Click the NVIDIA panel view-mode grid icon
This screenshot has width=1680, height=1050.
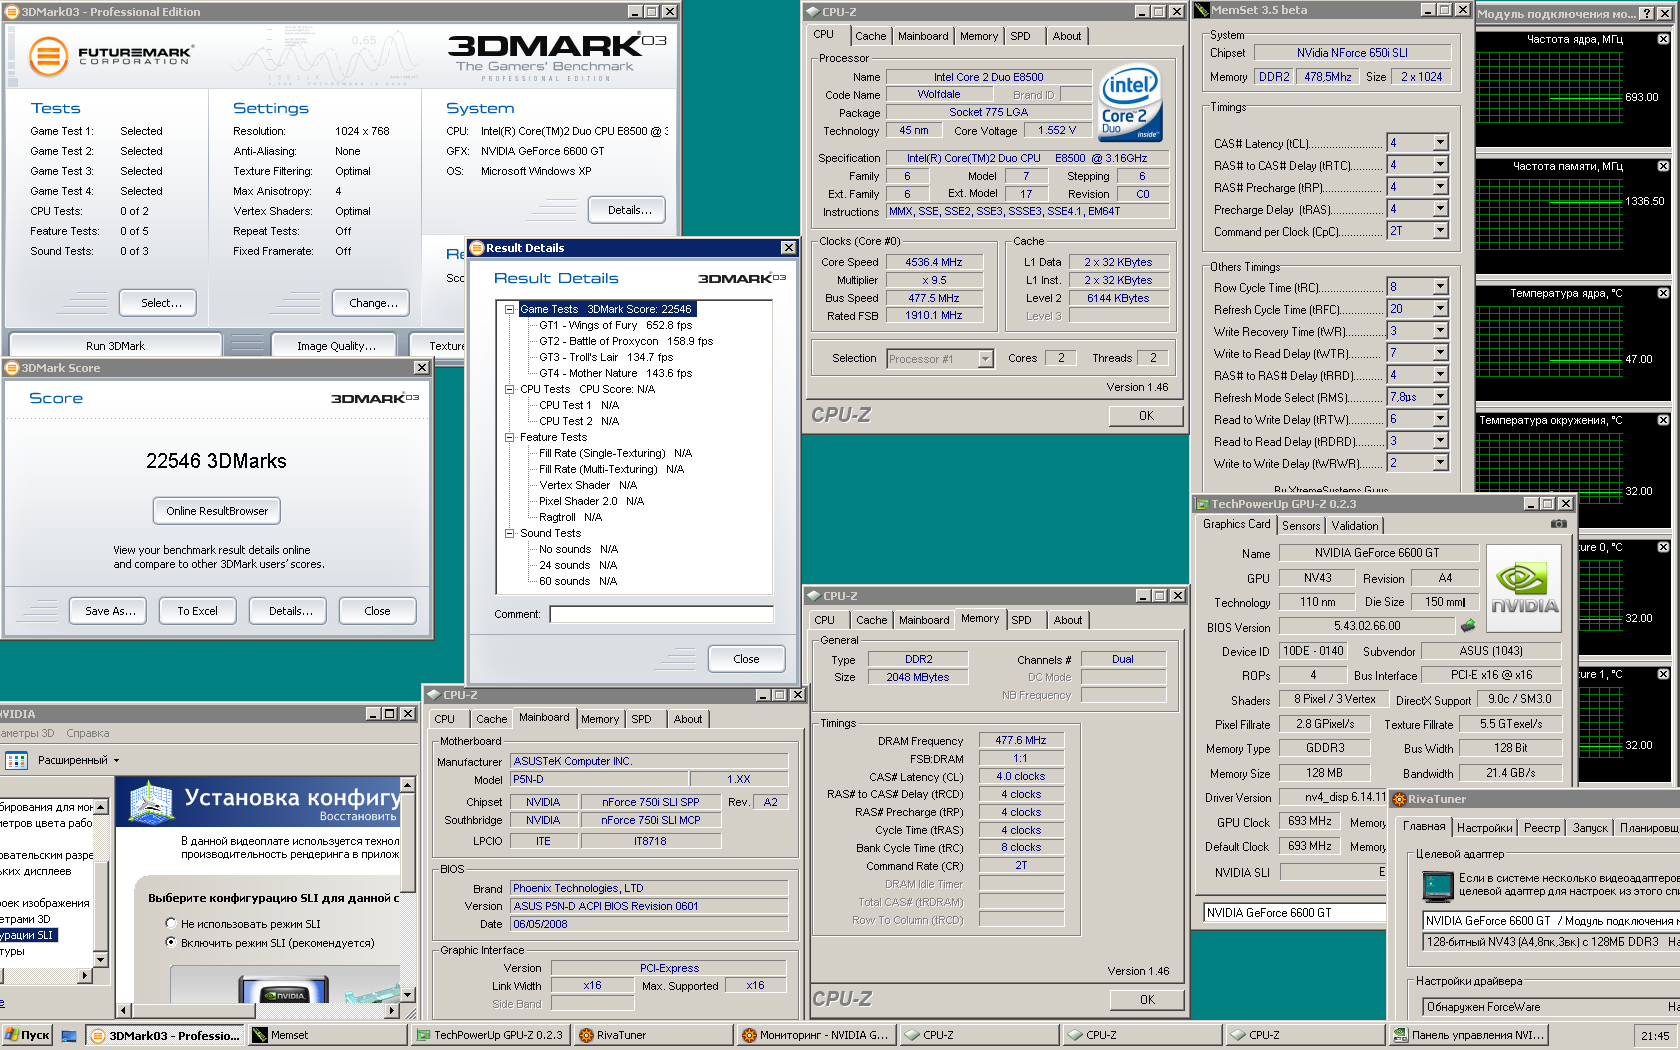point(16,760)
